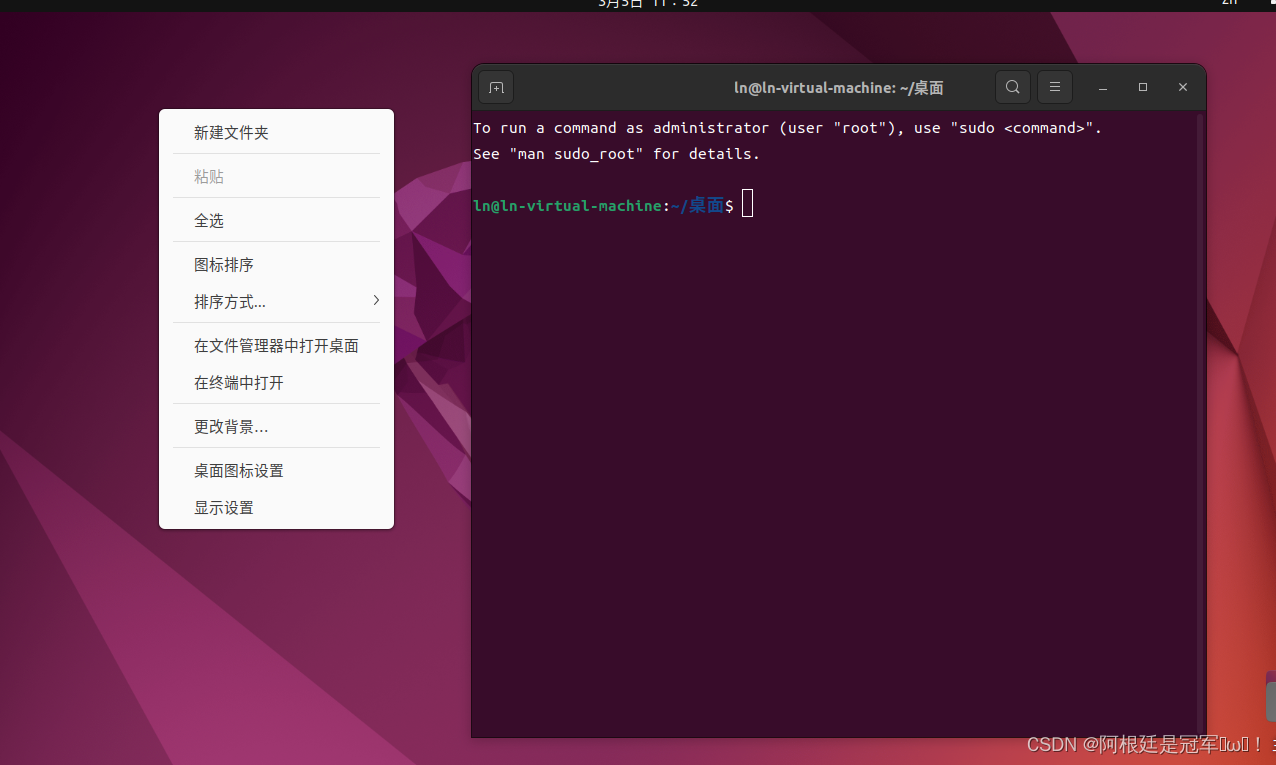This screenshot has width=1276, height=765.
Task: Open the terminal search
Action: tap(1012, 87)
